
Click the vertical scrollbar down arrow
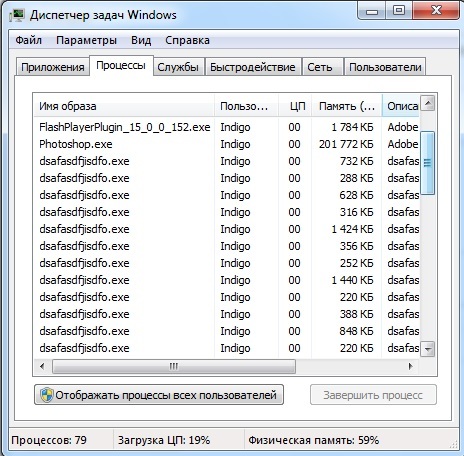coord(428,349)
